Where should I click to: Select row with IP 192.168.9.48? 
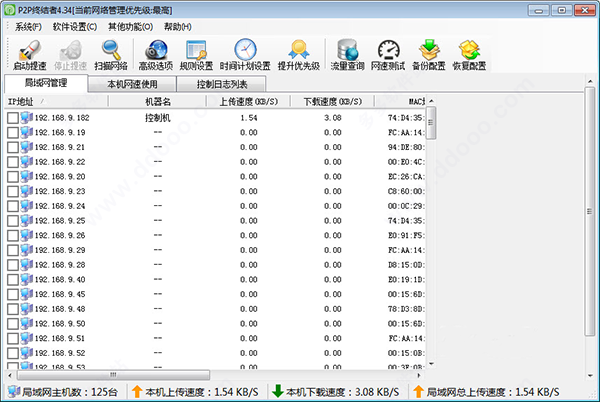(x=215, y=309)
